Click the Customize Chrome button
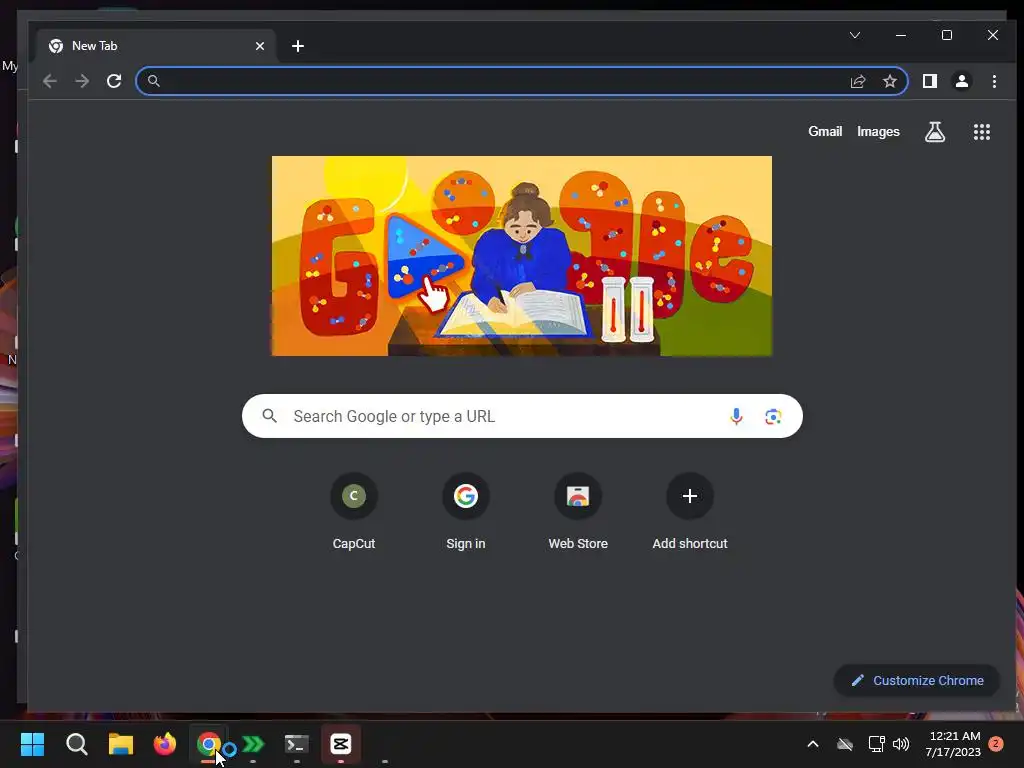Viewport: 1024px width, 768px height. (917, 680)
